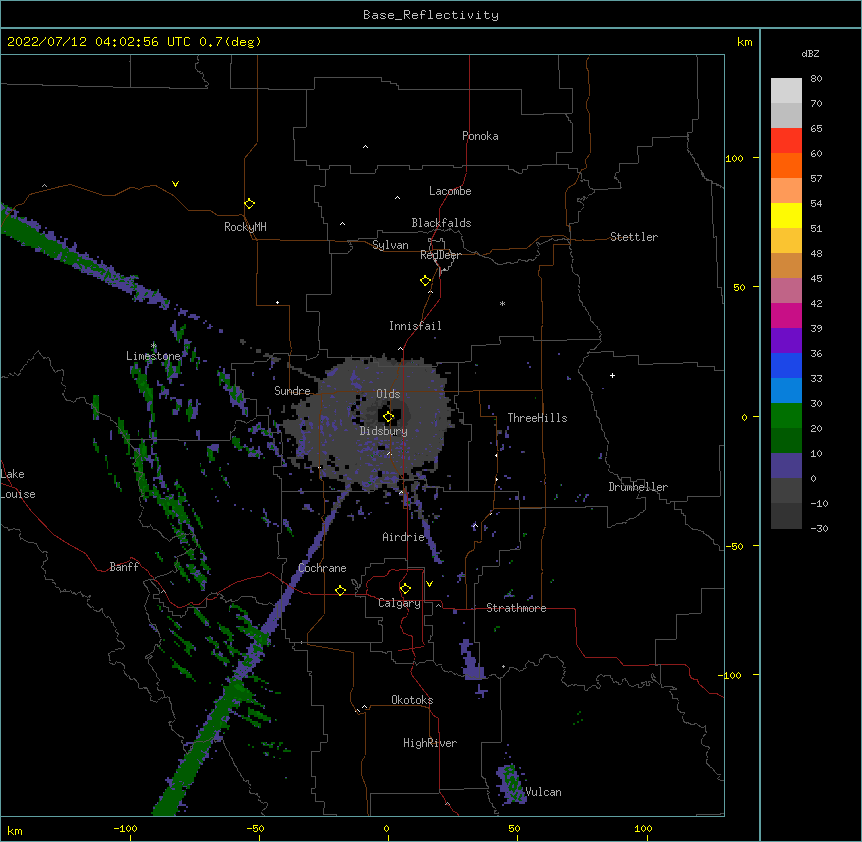862x842 pixels.
Task: Click the ThreeHills city label
Action: 537,418
